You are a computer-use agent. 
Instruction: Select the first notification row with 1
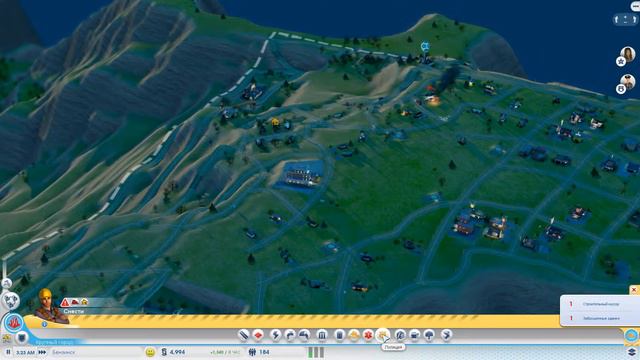point(600,304)
